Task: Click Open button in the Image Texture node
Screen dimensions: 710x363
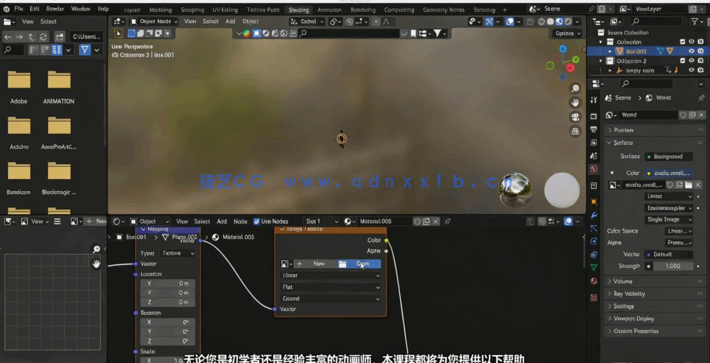Action: point(359,264)
